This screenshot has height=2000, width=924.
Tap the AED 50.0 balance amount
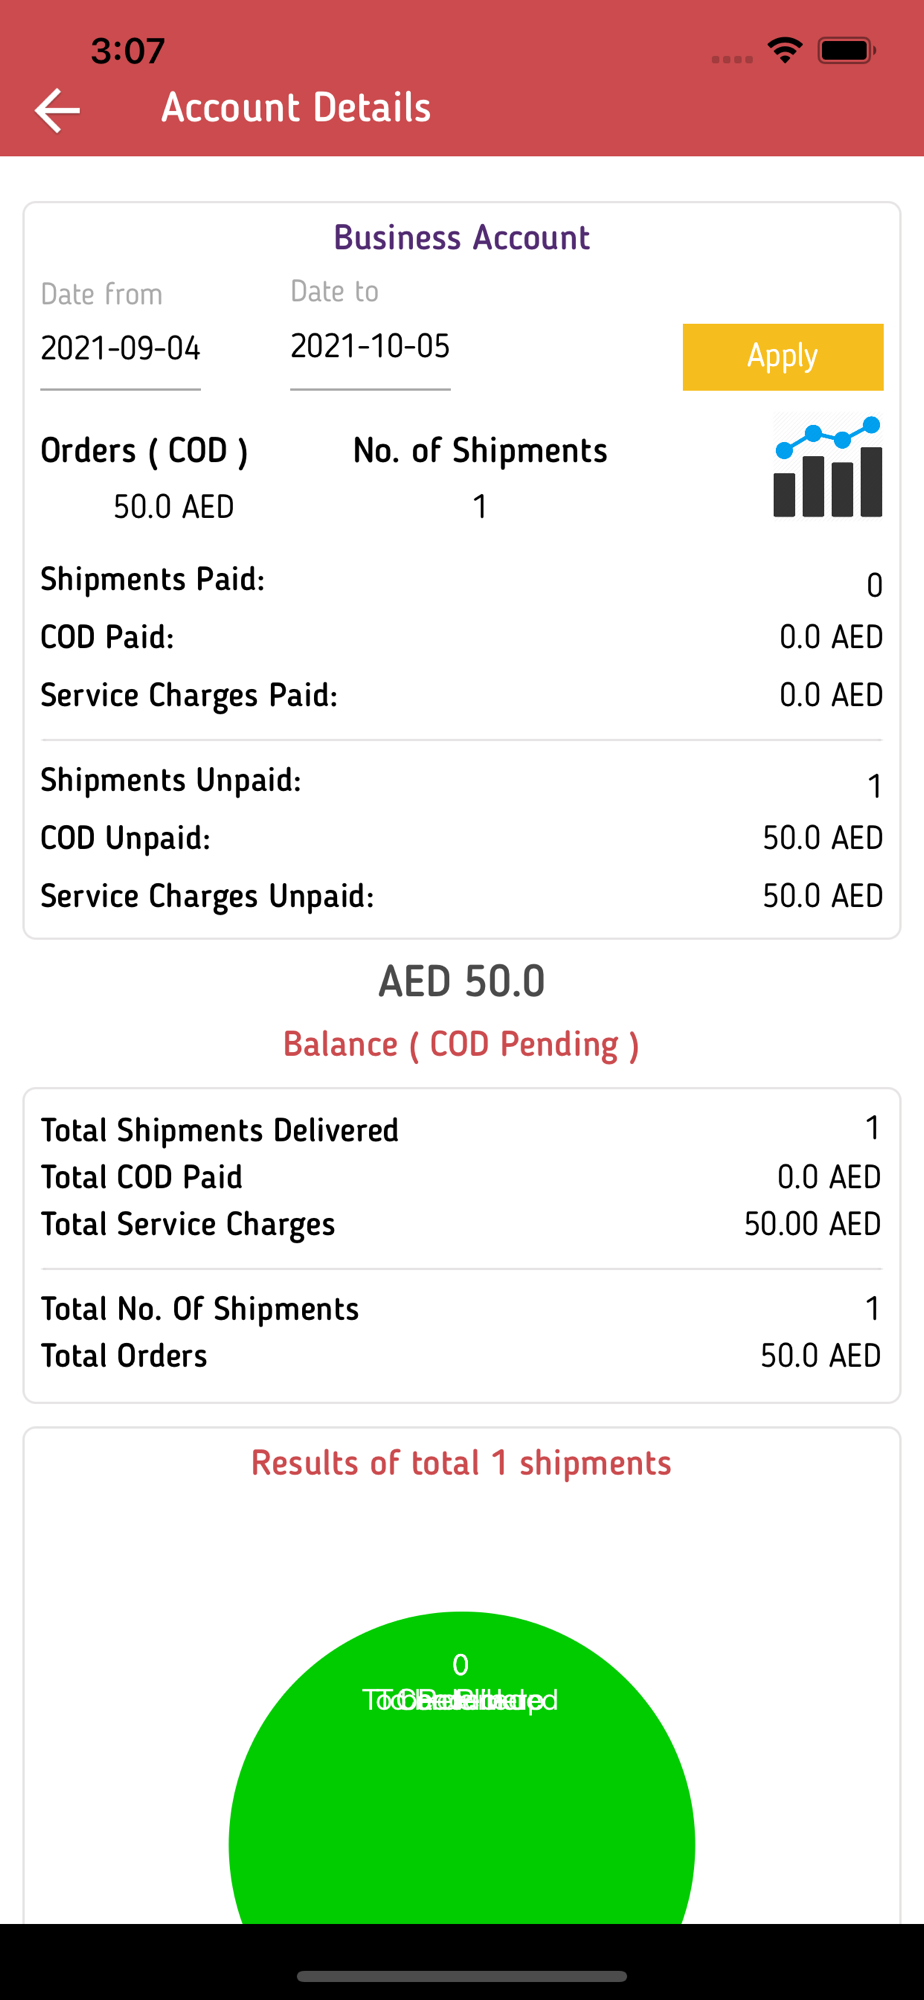(461, 981)
